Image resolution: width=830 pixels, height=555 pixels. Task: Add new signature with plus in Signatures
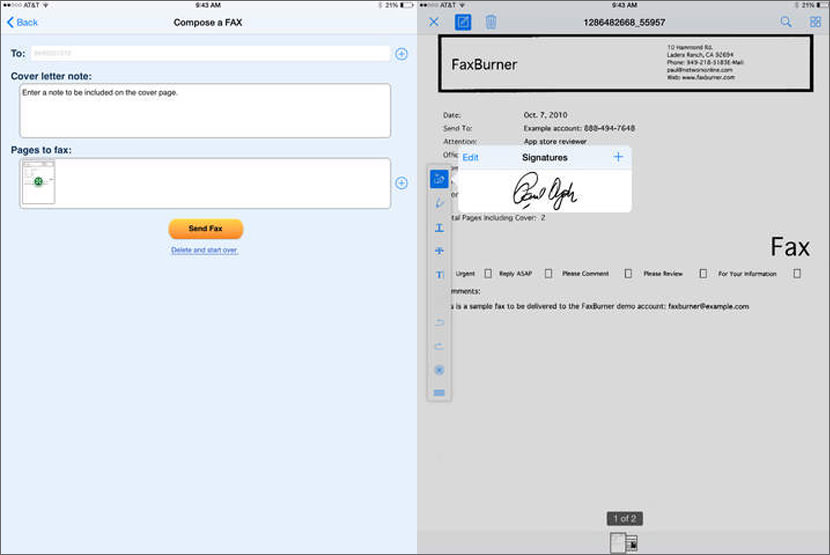click(618, 157)
